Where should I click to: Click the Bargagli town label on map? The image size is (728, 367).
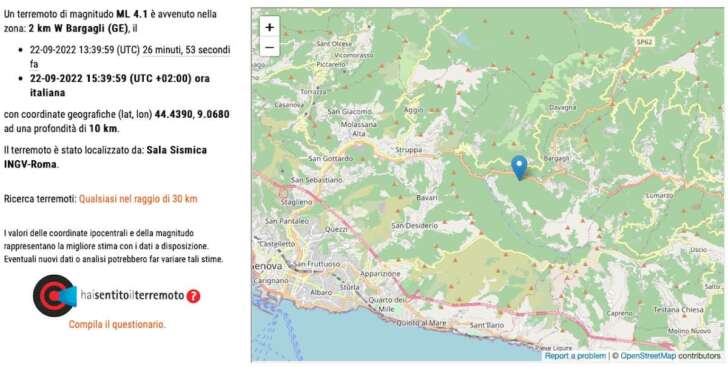click(x=556, y=158)
